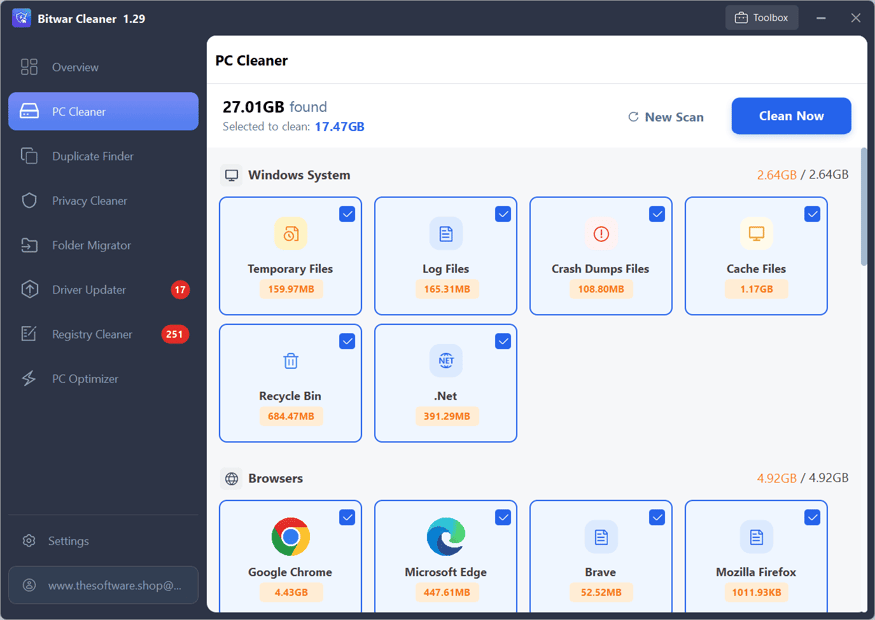The width and height of the screenshot is (875, 620).
Task: Click the driver updates badge showing 17
Action: pos(180,290)
